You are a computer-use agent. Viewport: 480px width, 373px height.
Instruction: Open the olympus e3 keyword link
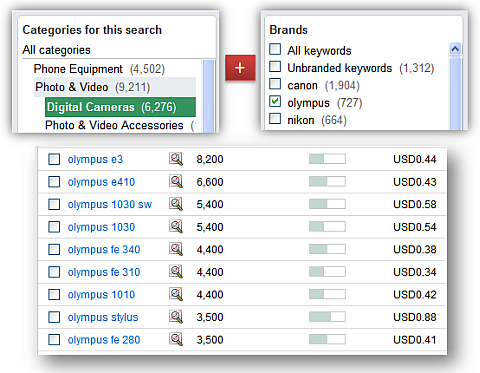click(x=95, y=159)
